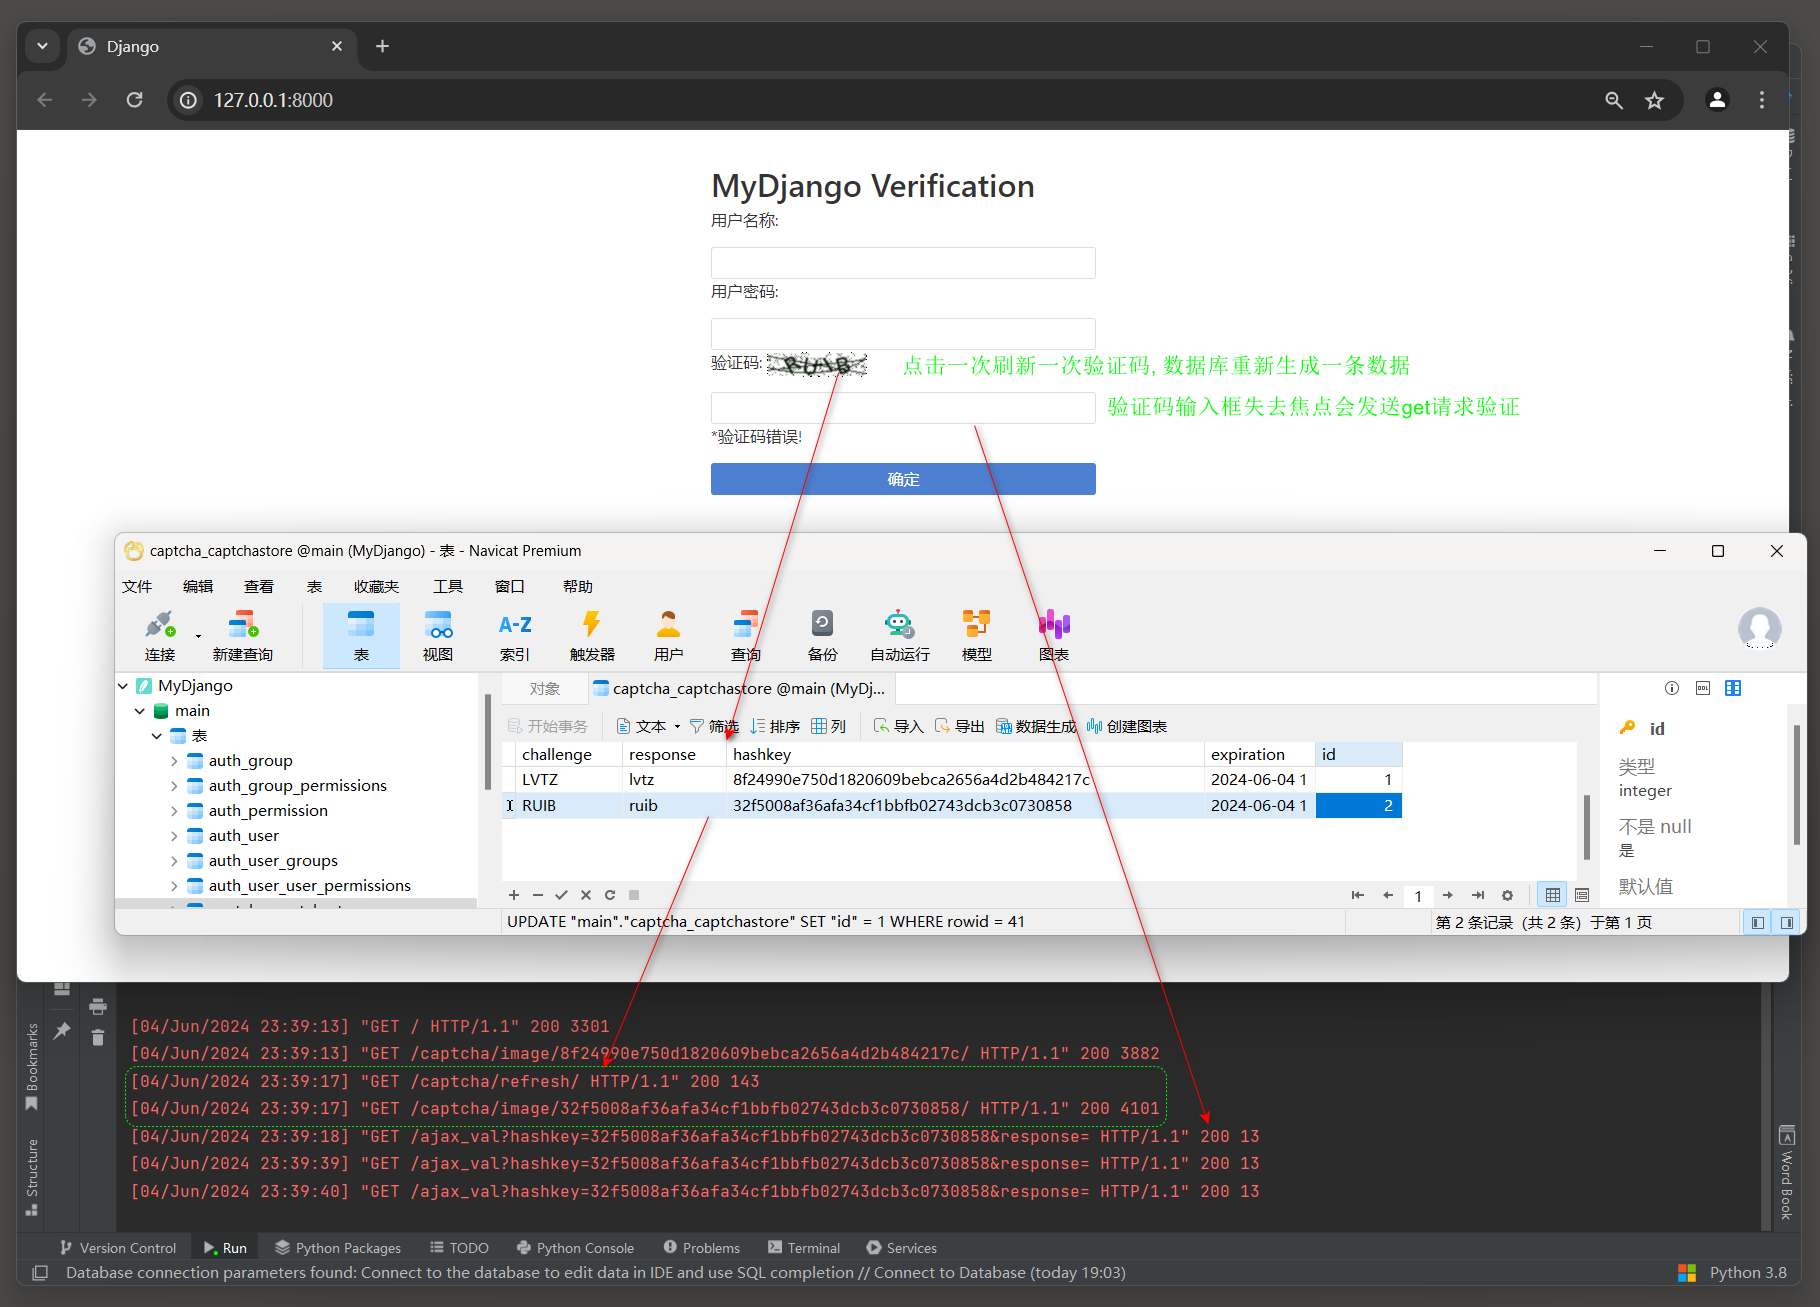Collapse the MyDjango connection node
The height and width of the screenshot is (1307, 1820).
[x=123, y=686]
